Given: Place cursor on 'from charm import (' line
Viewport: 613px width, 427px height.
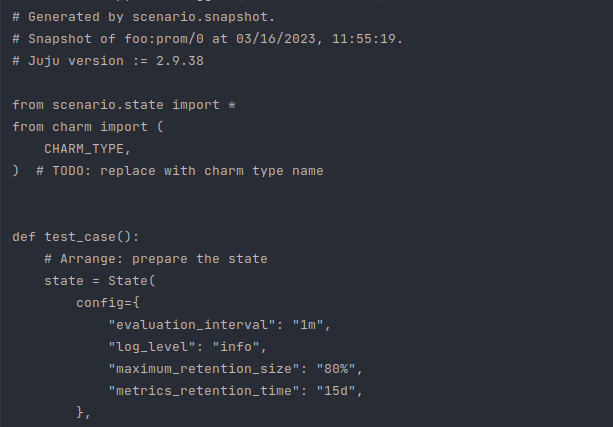Looking at the screenshot, I should (88, 127).
